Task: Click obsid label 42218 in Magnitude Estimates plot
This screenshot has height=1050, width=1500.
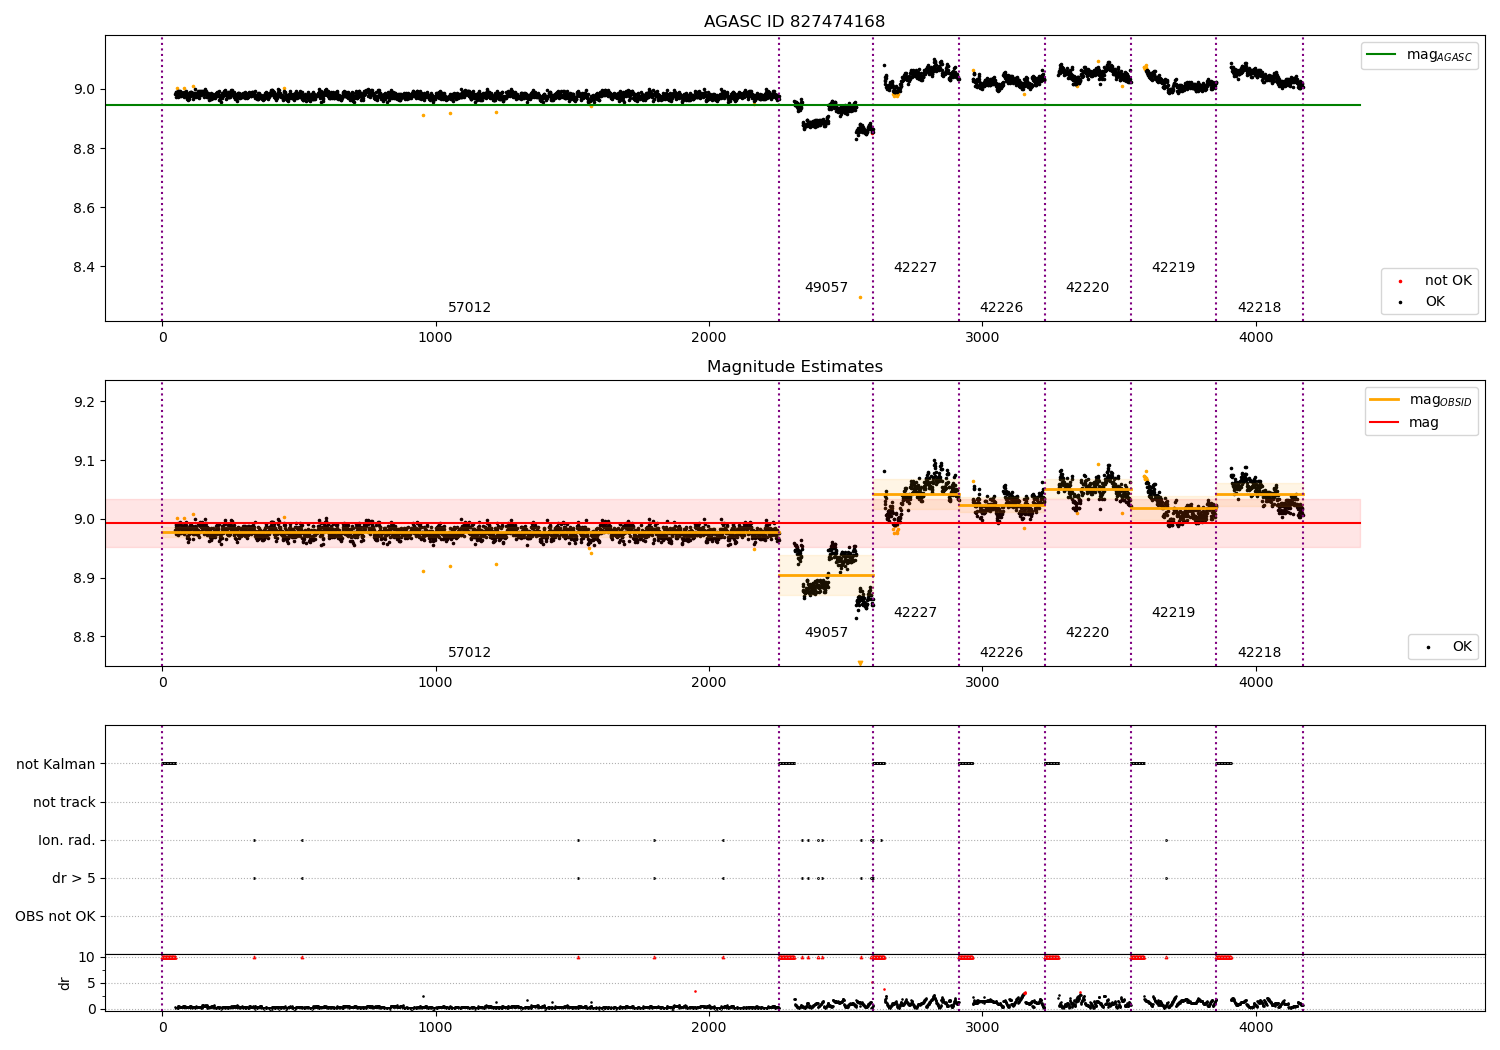Action: (1259, 653)
